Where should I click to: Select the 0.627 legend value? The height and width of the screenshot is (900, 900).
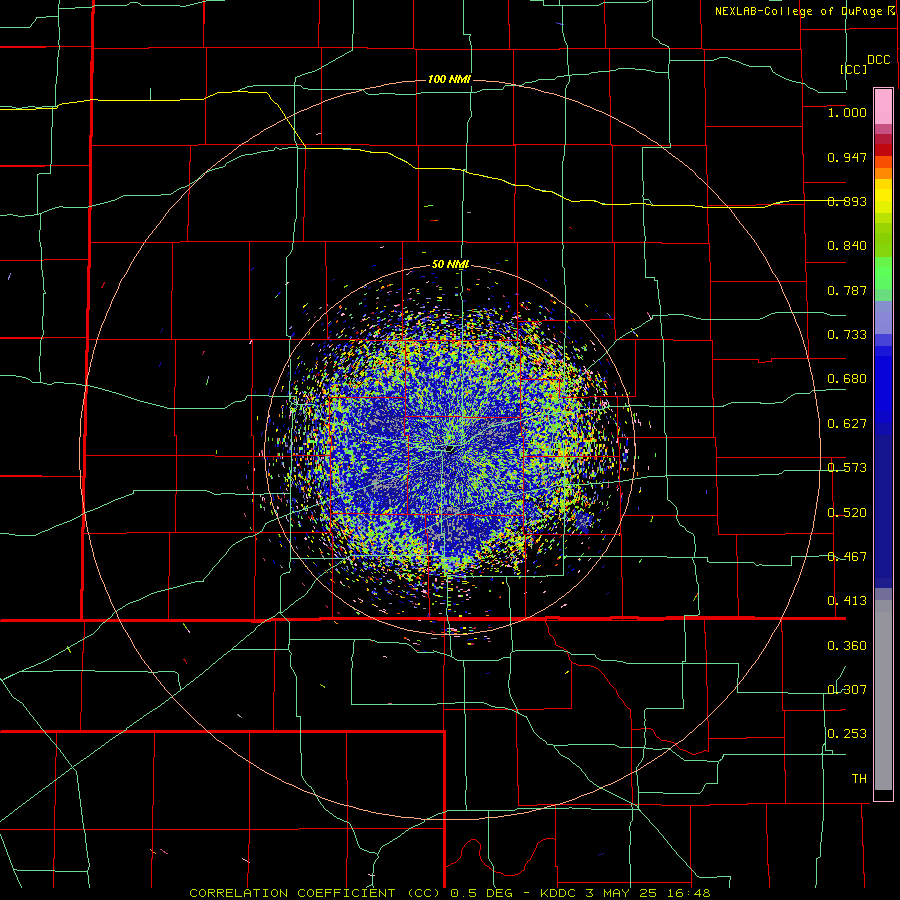(x=847, y=424)
